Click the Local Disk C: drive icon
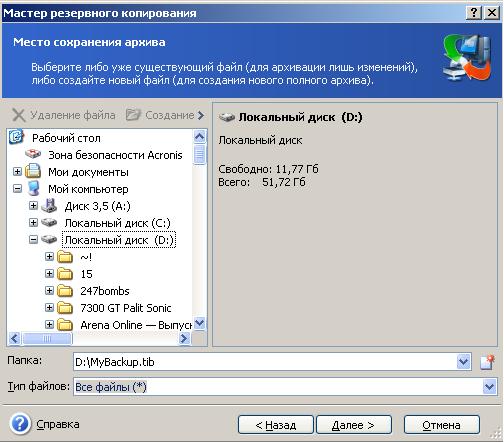This screenshot has width=504, height=442. click(x=49, y=222)
